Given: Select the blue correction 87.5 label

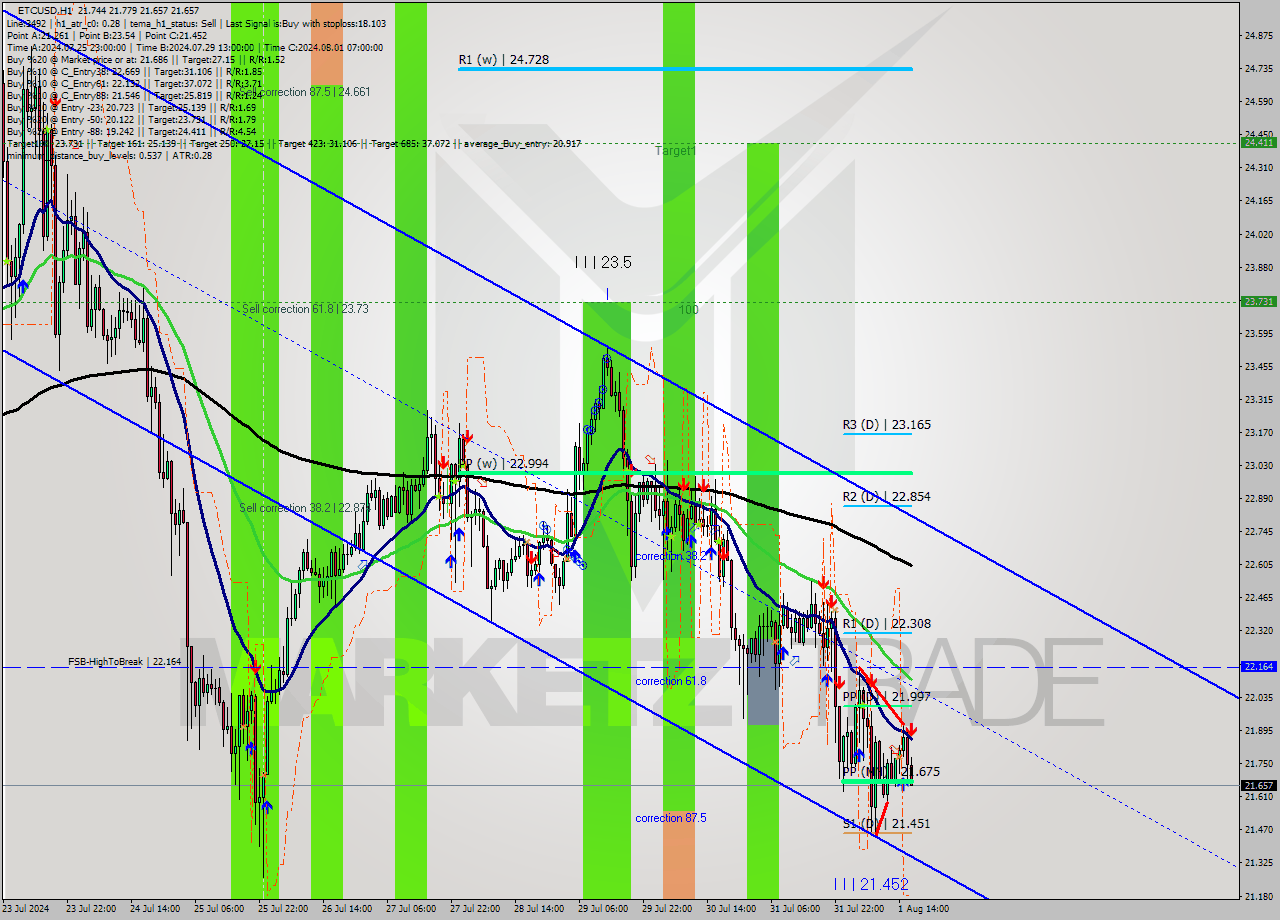Looking at the screenshot, I should click(x=670, y=818).
